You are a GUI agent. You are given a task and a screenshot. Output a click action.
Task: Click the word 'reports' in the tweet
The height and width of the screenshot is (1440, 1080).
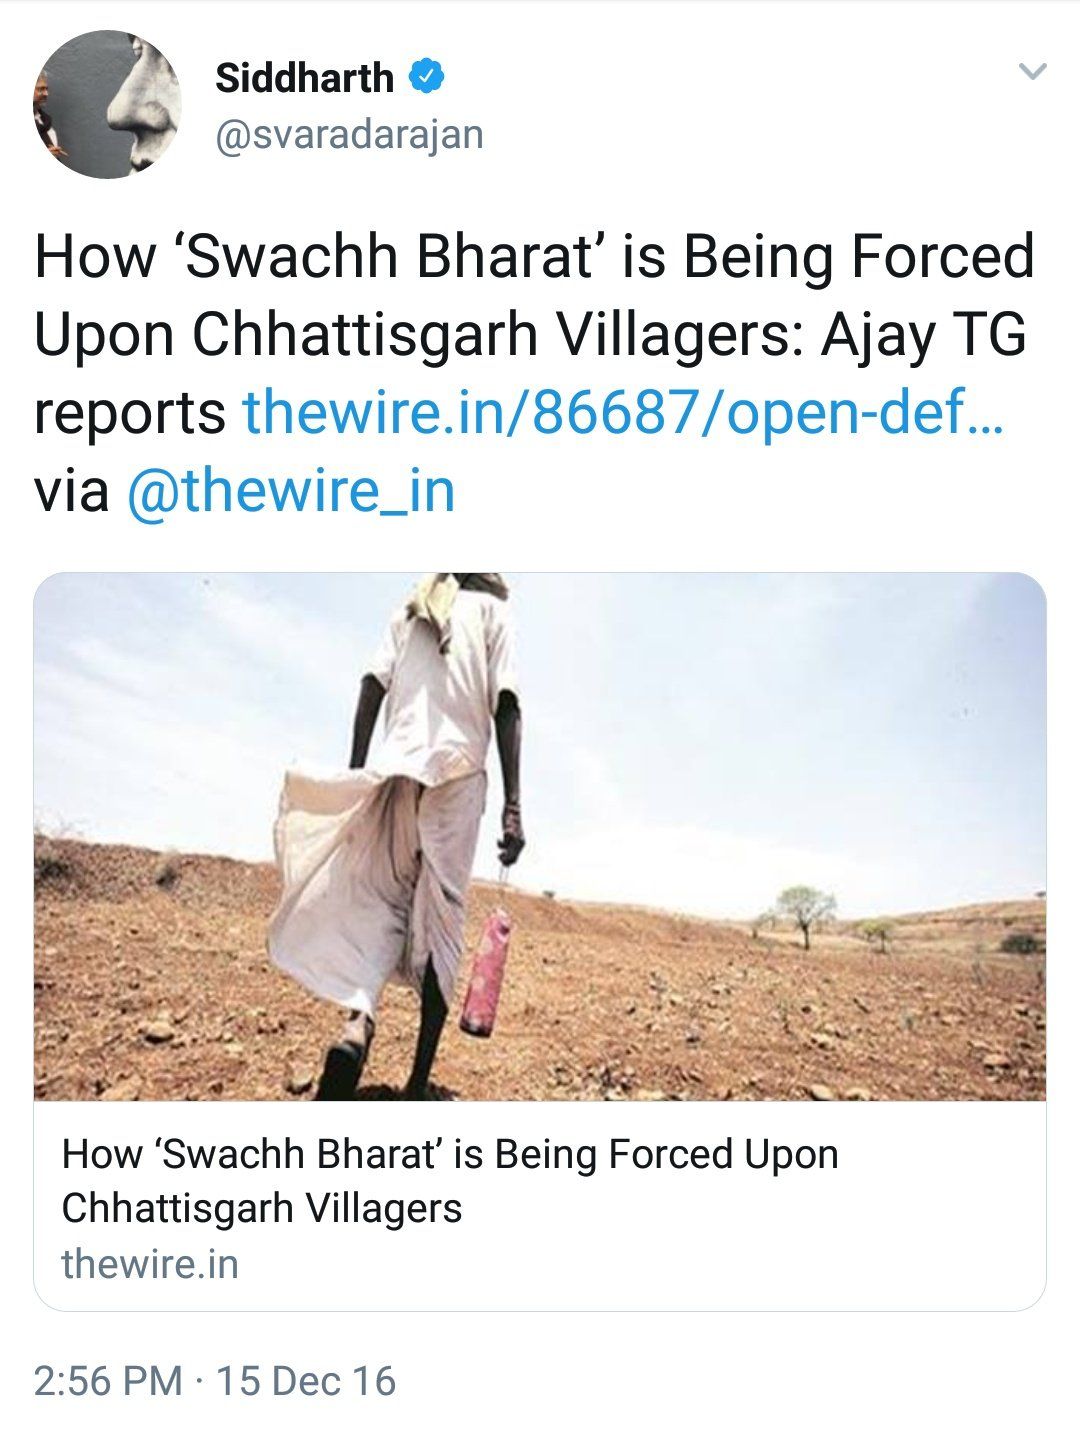130,412
